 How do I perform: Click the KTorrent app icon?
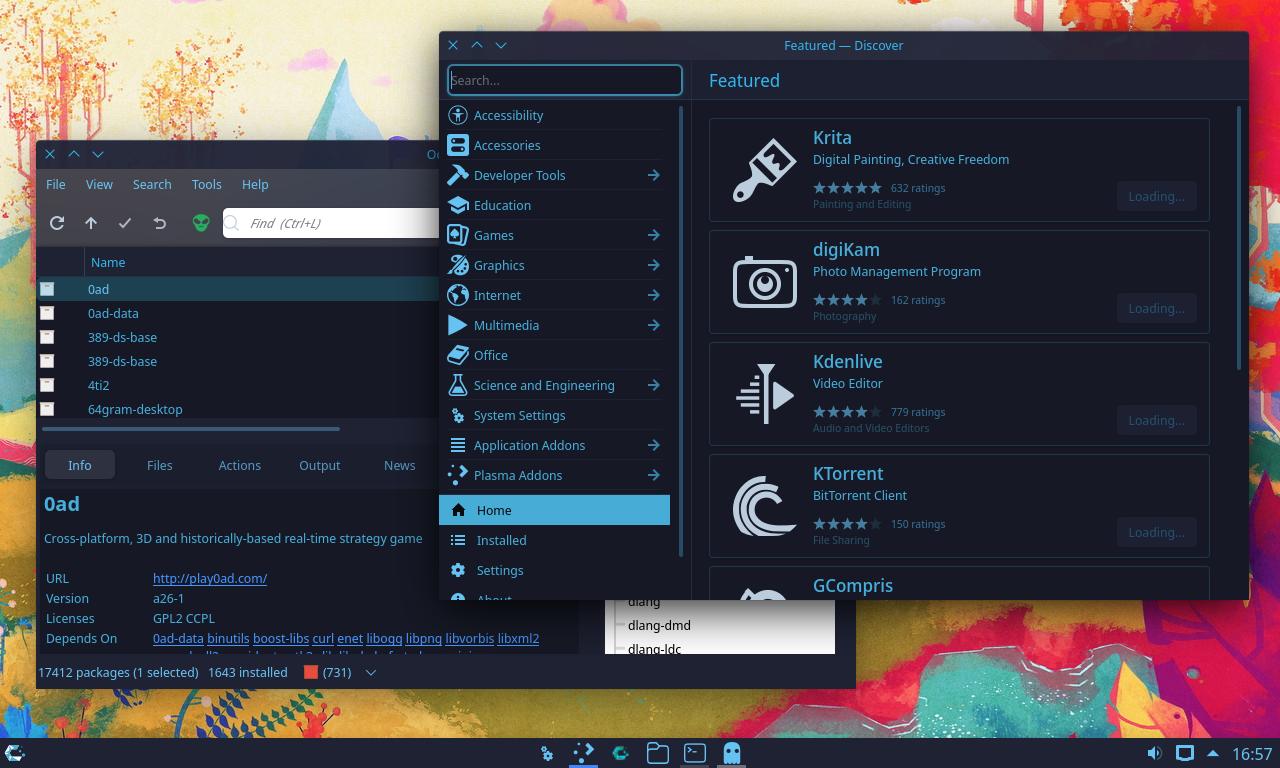pyautogui.click(x=765, y=506)
